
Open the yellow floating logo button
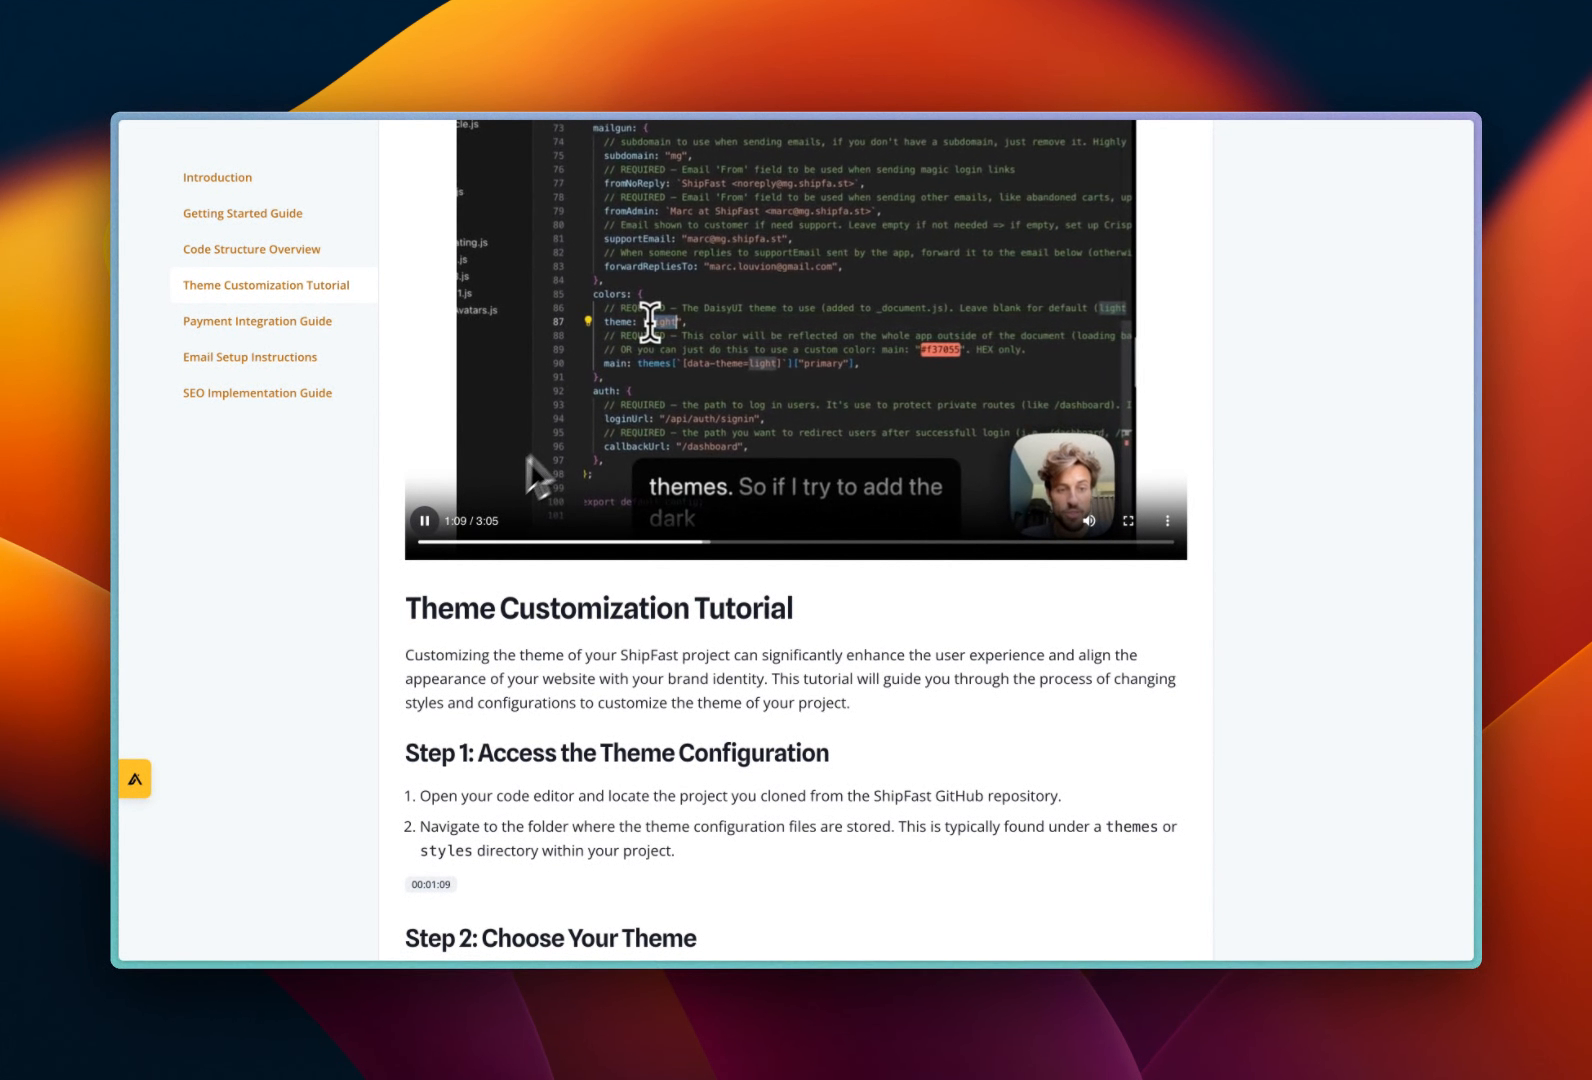tap(135, 779)
